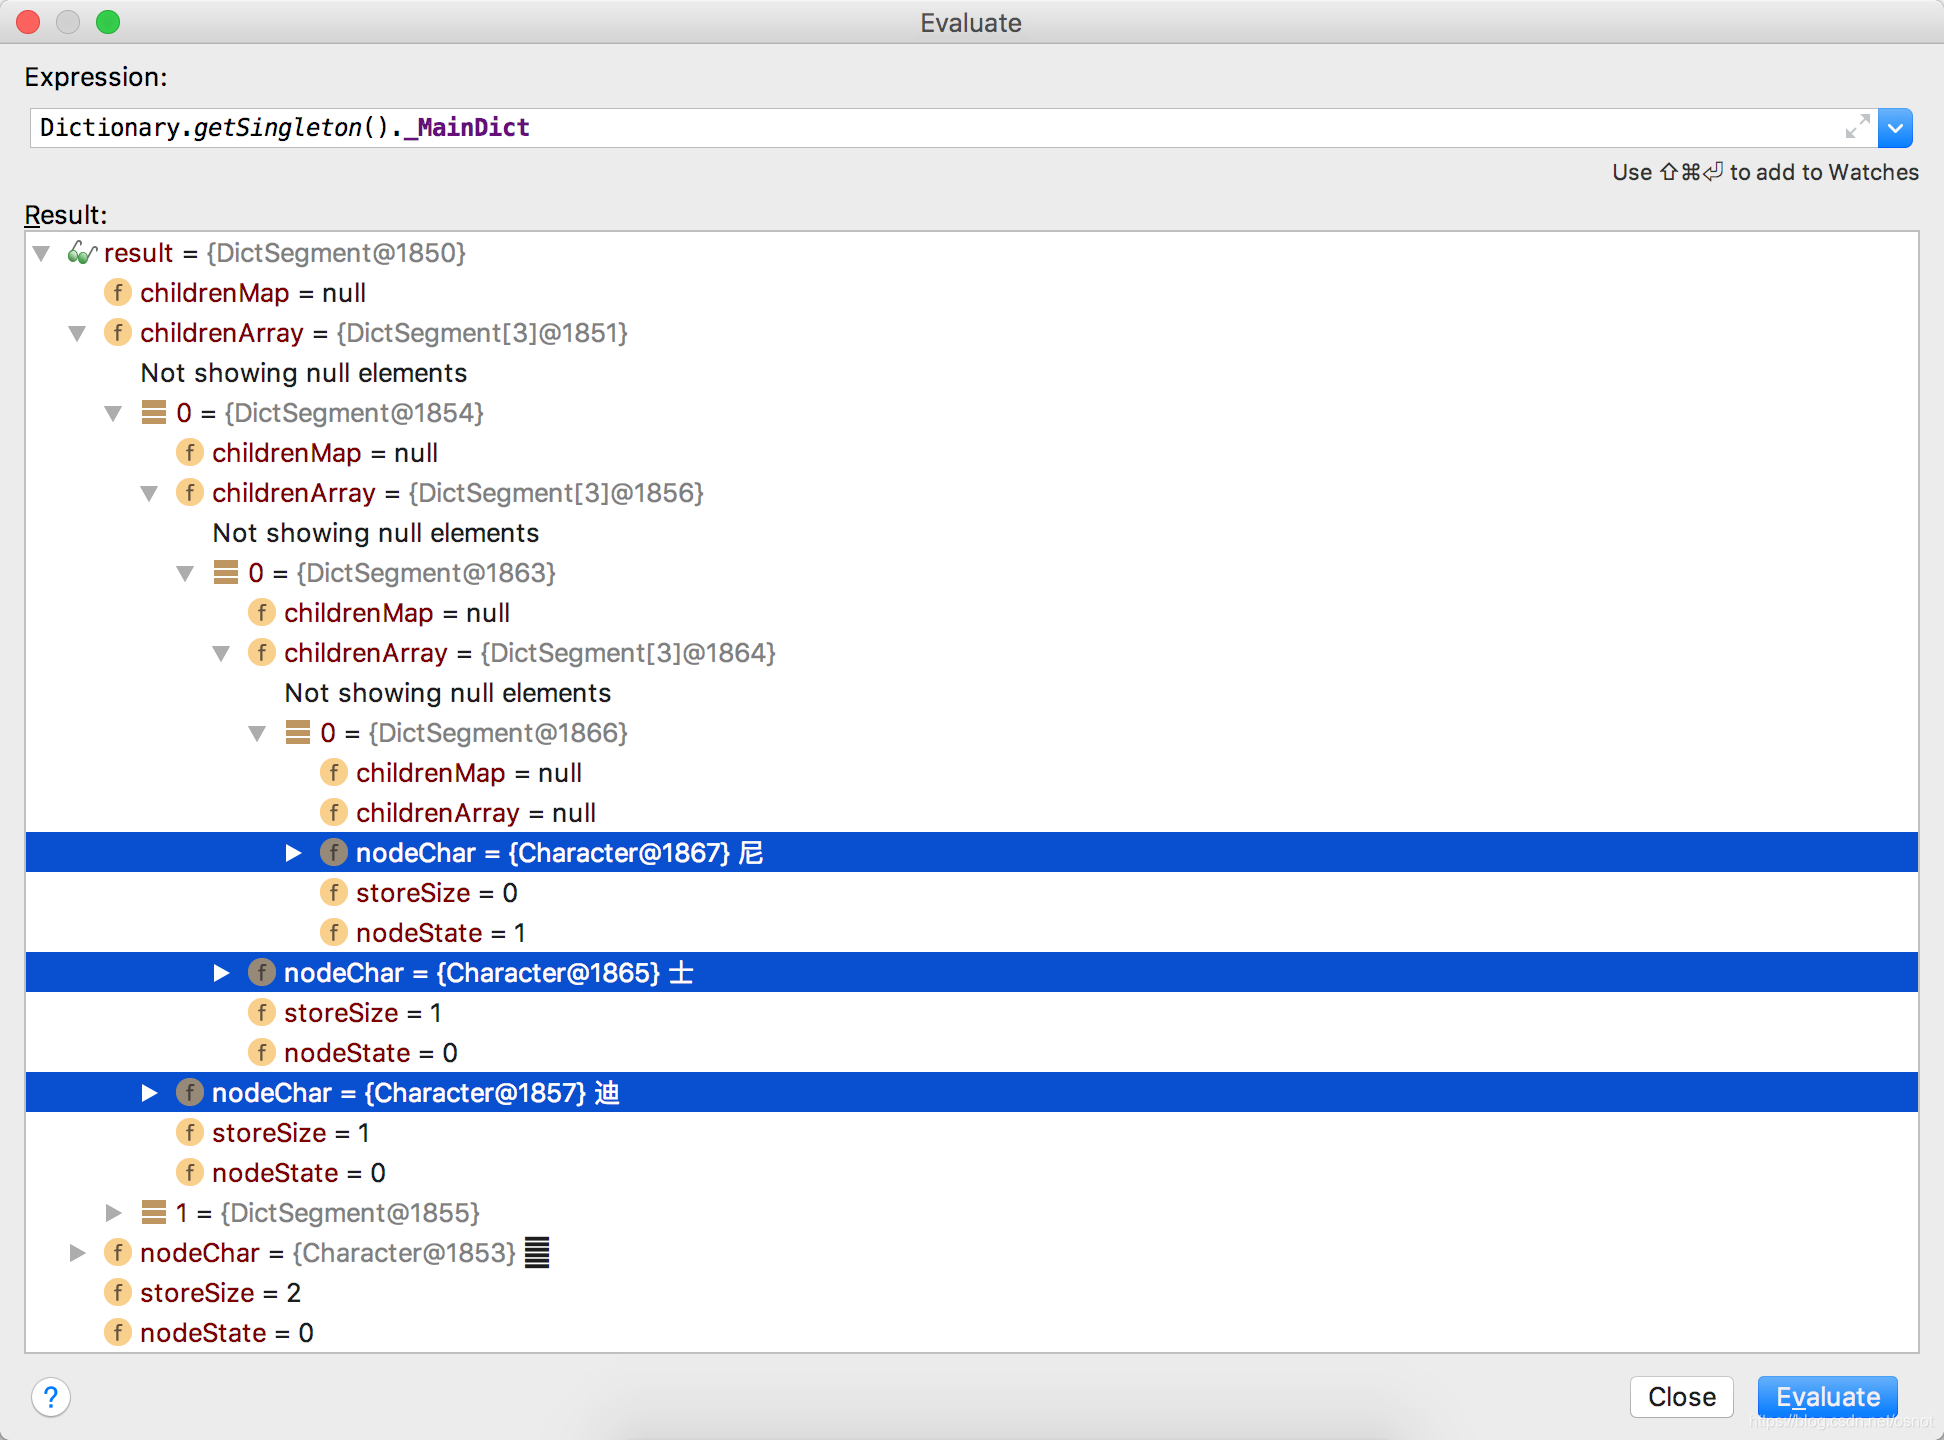Click array element icon for DictSegment@1855
1944x1440 pixels.
[154, 1213]
